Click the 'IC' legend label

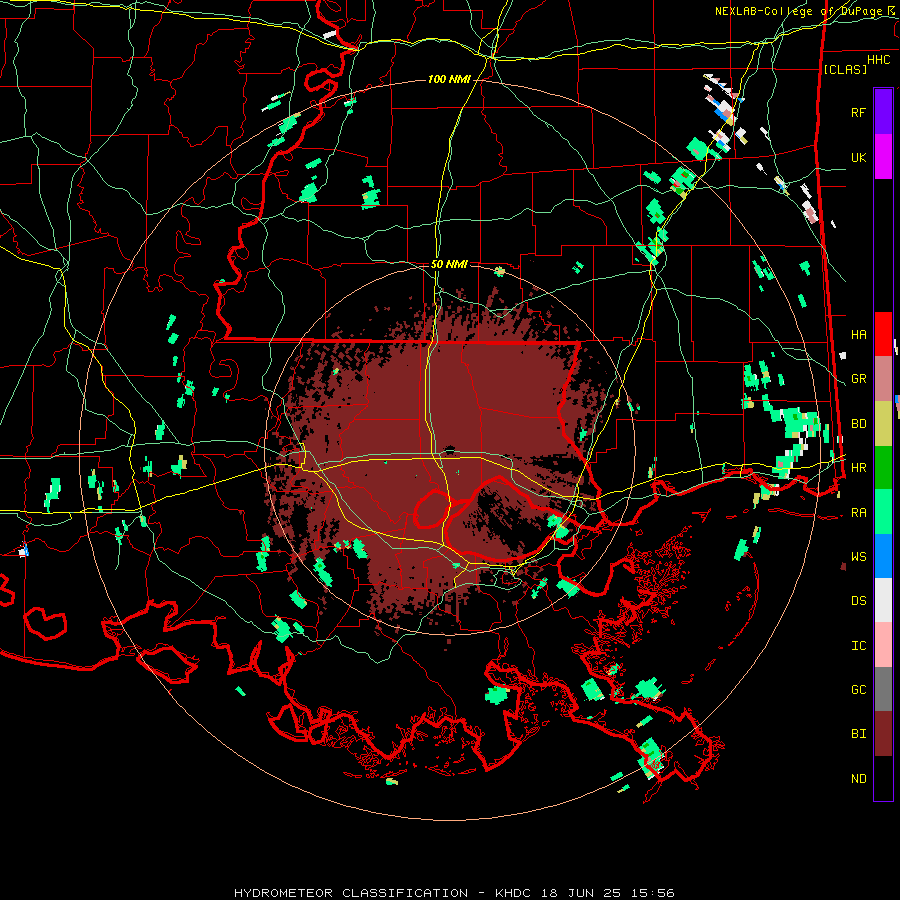coord(858,646)
